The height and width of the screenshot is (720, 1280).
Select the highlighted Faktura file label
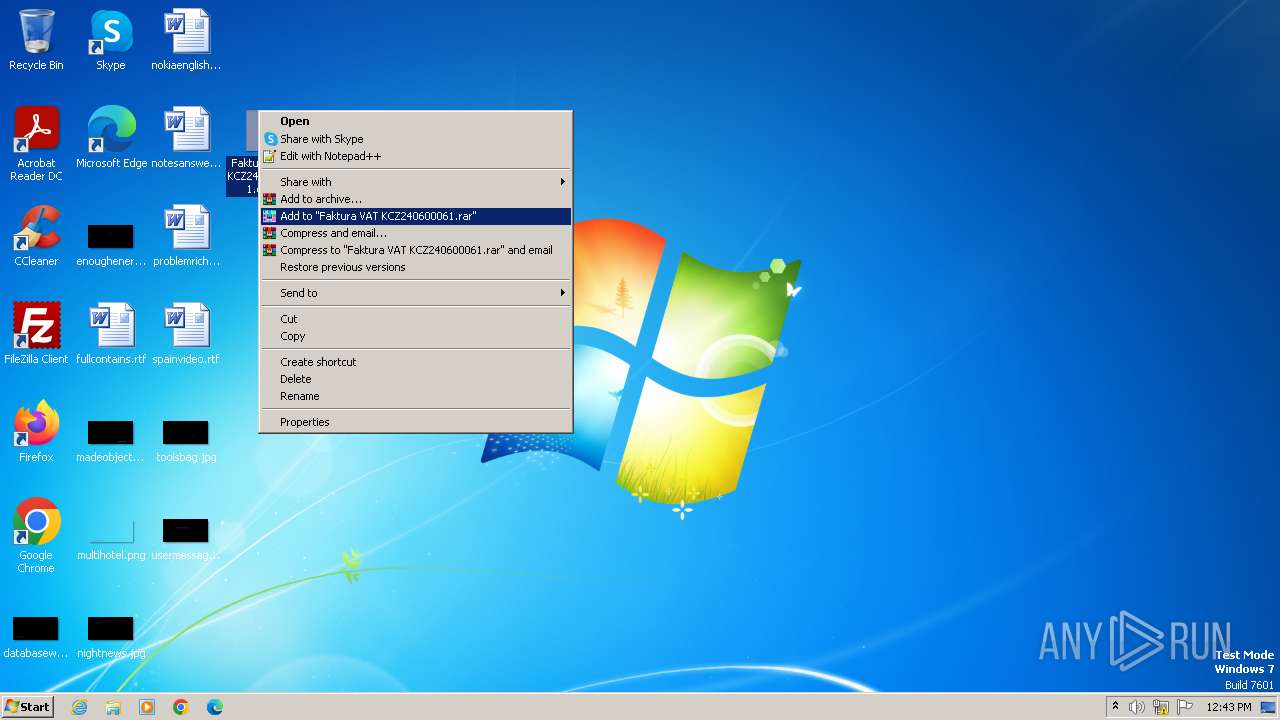(x=243, y=176)
